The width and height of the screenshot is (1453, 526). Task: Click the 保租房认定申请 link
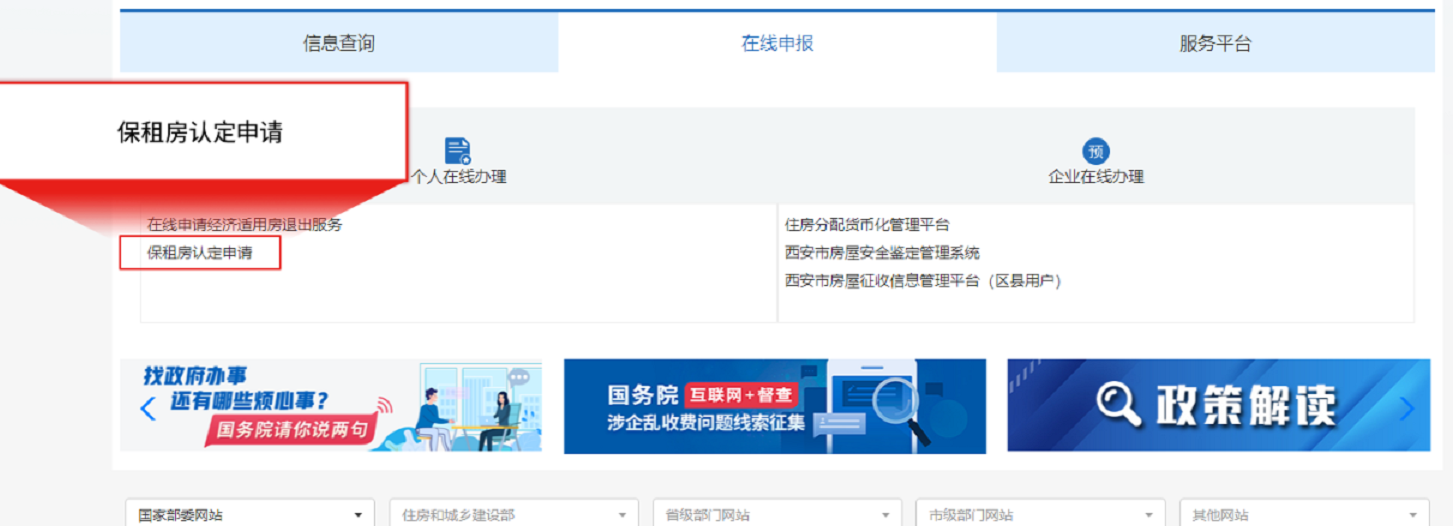pos(200,253)
